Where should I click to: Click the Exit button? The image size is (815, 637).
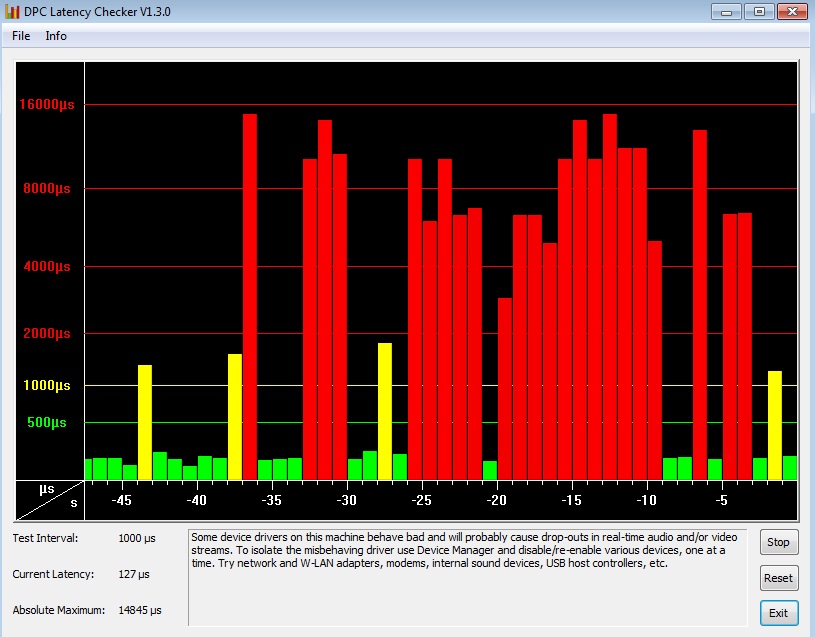[x=778, y=613]
